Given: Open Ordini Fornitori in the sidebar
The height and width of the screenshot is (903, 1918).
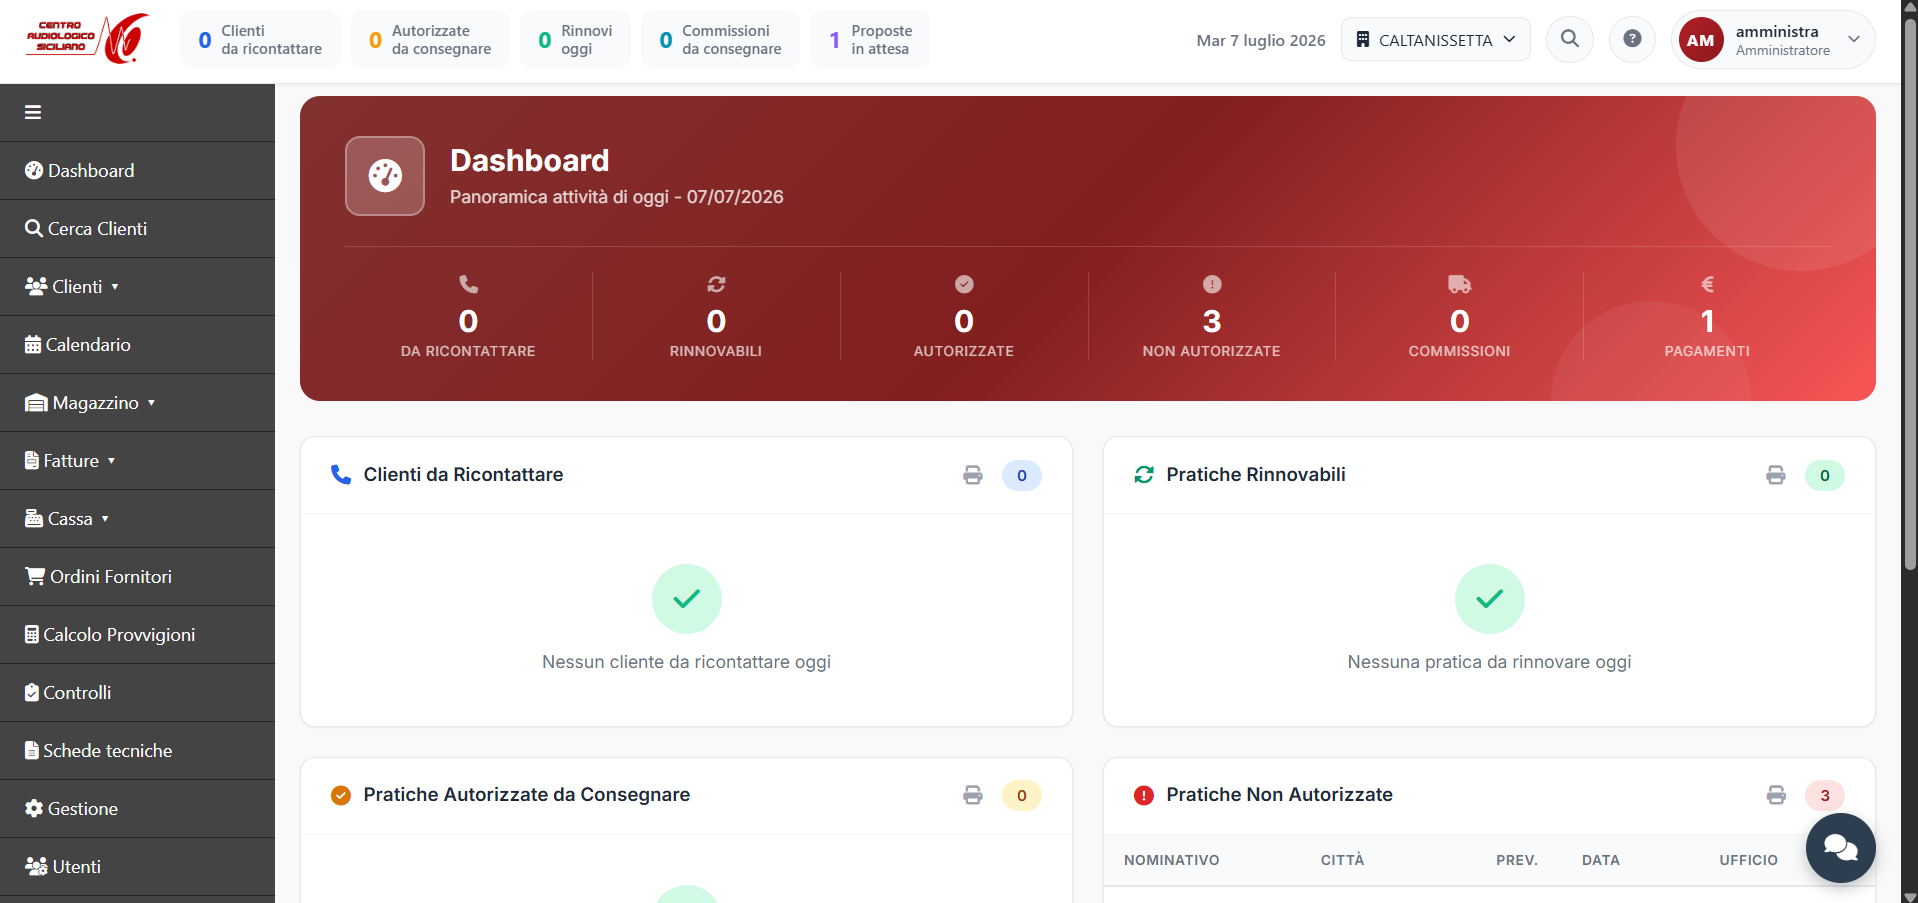Looking at the screenshot, I should 137,577.
